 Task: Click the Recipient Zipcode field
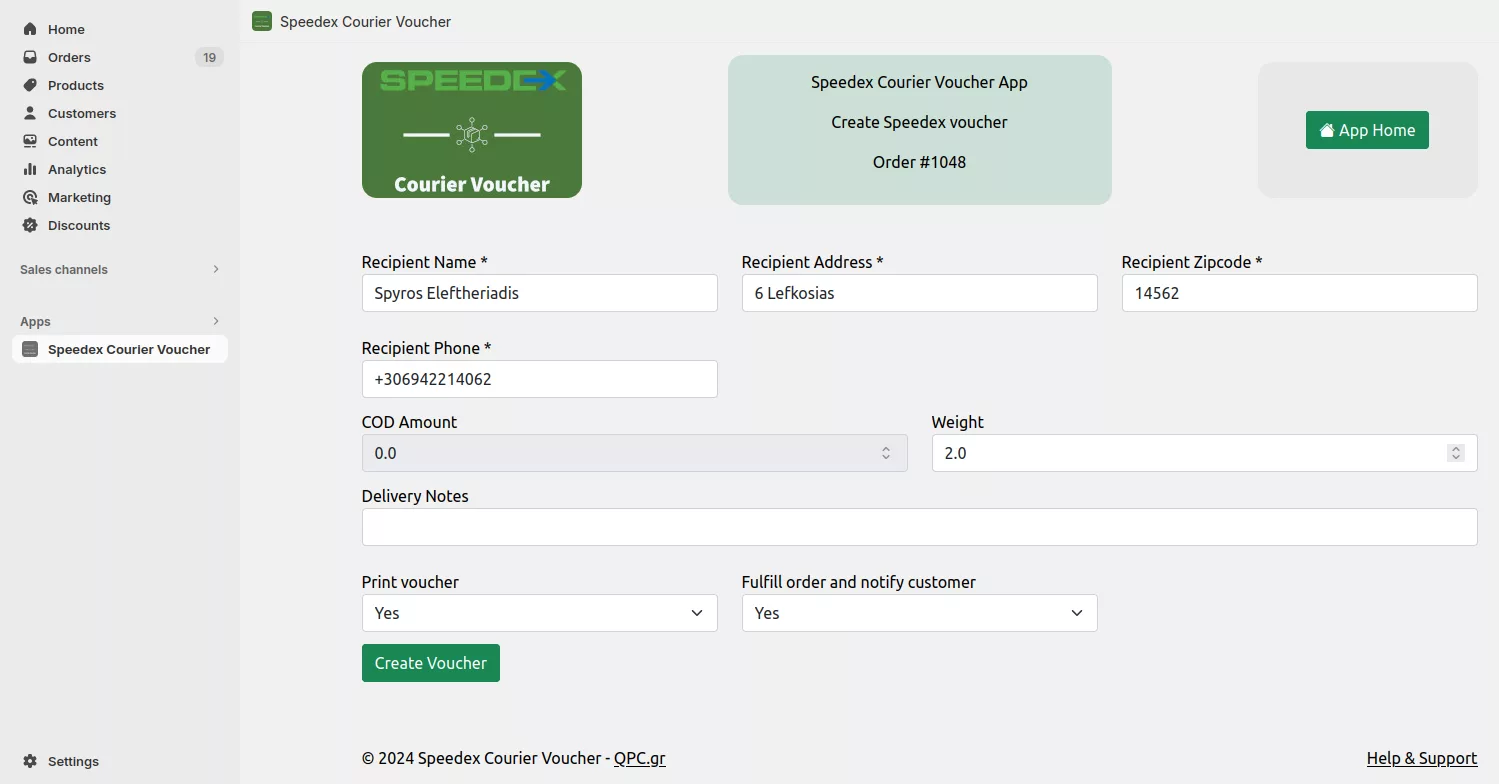point(1300,293)
